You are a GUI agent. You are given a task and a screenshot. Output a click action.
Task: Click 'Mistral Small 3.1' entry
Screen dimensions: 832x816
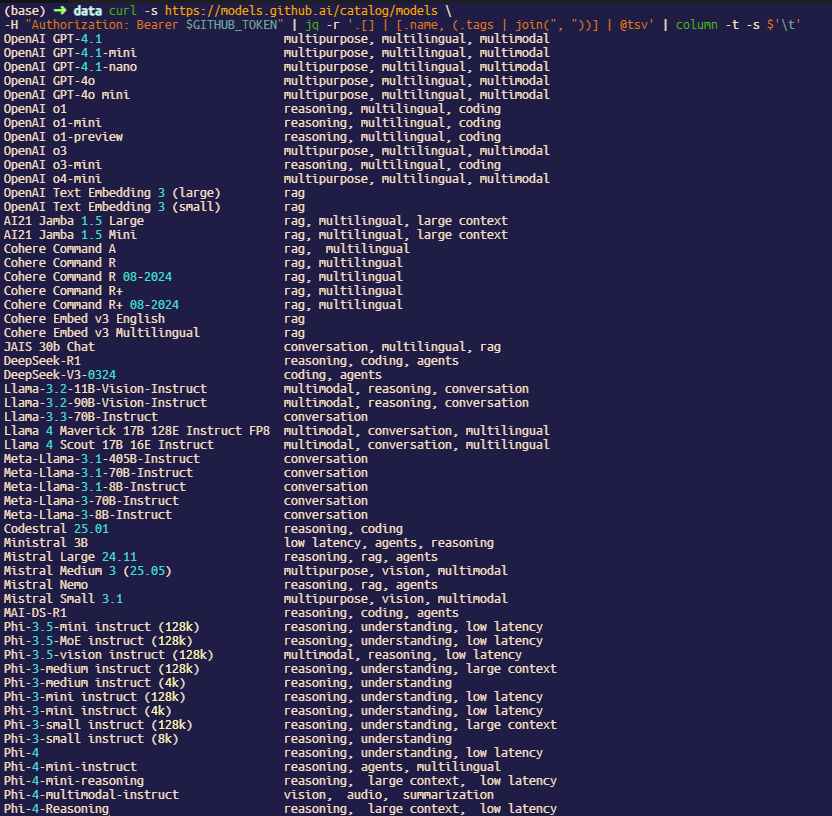click(63, 599)
